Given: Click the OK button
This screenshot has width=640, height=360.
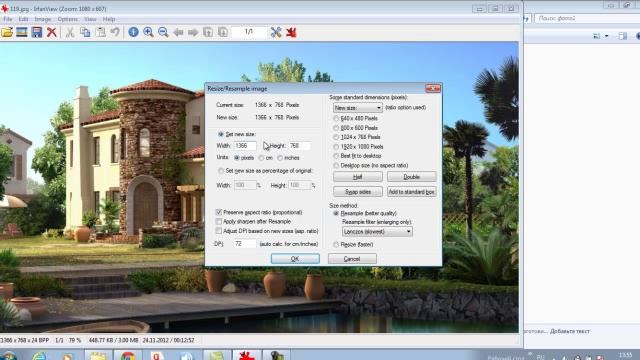Looking at the screenshot, I should click(295, 259).
